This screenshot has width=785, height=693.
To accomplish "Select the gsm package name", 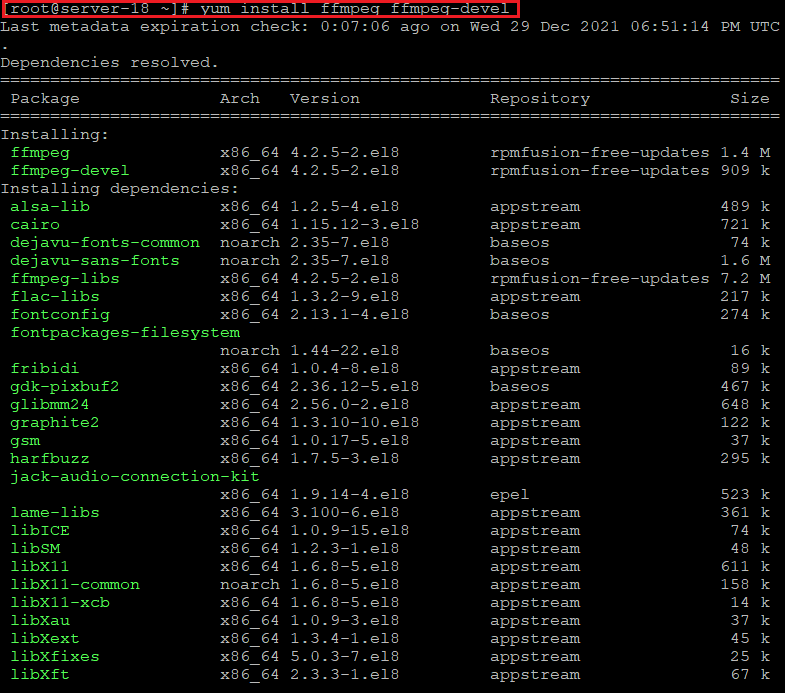I will point(25,441).
